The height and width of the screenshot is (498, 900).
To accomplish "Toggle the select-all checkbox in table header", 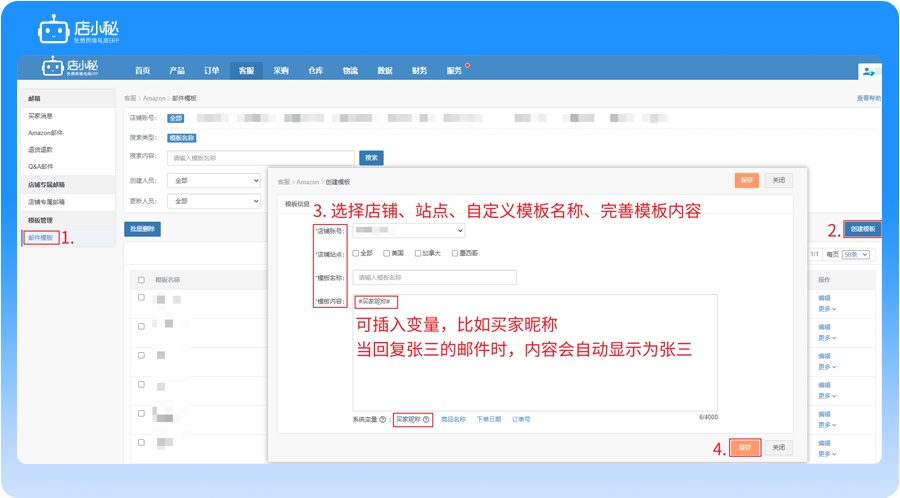I will pyautogui.click(x=141, y=280).
